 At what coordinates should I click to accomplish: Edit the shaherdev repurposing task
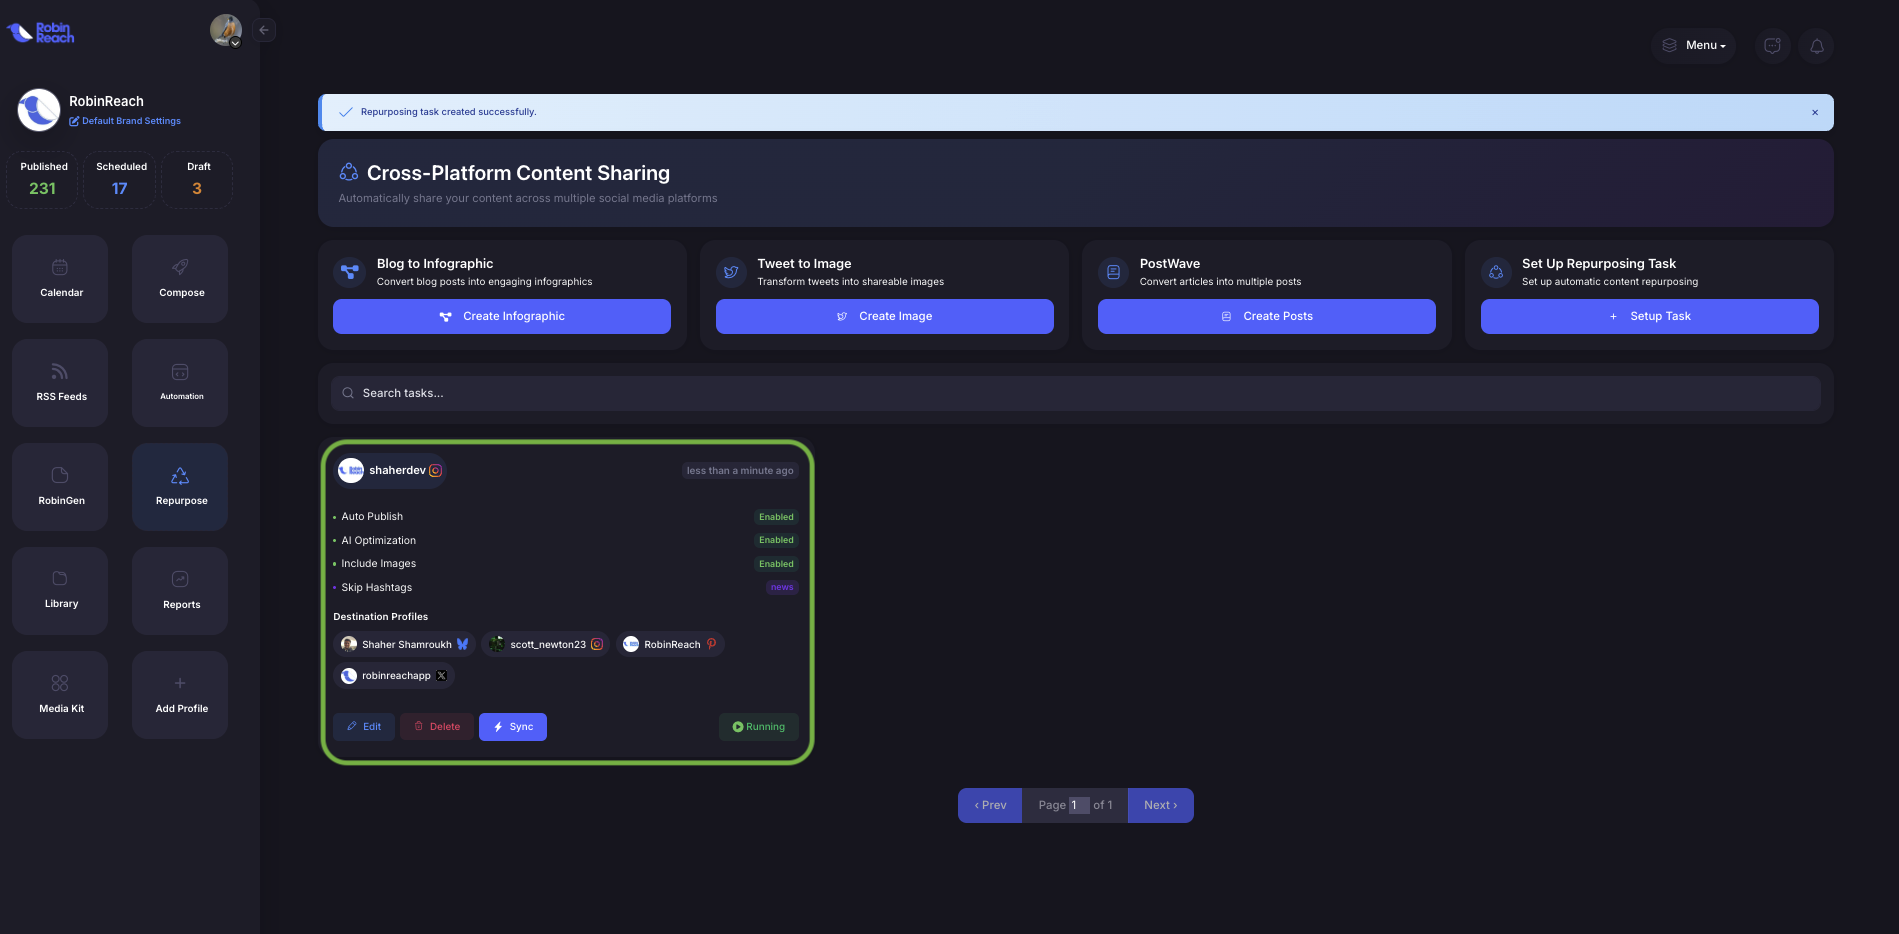point(364,727)
